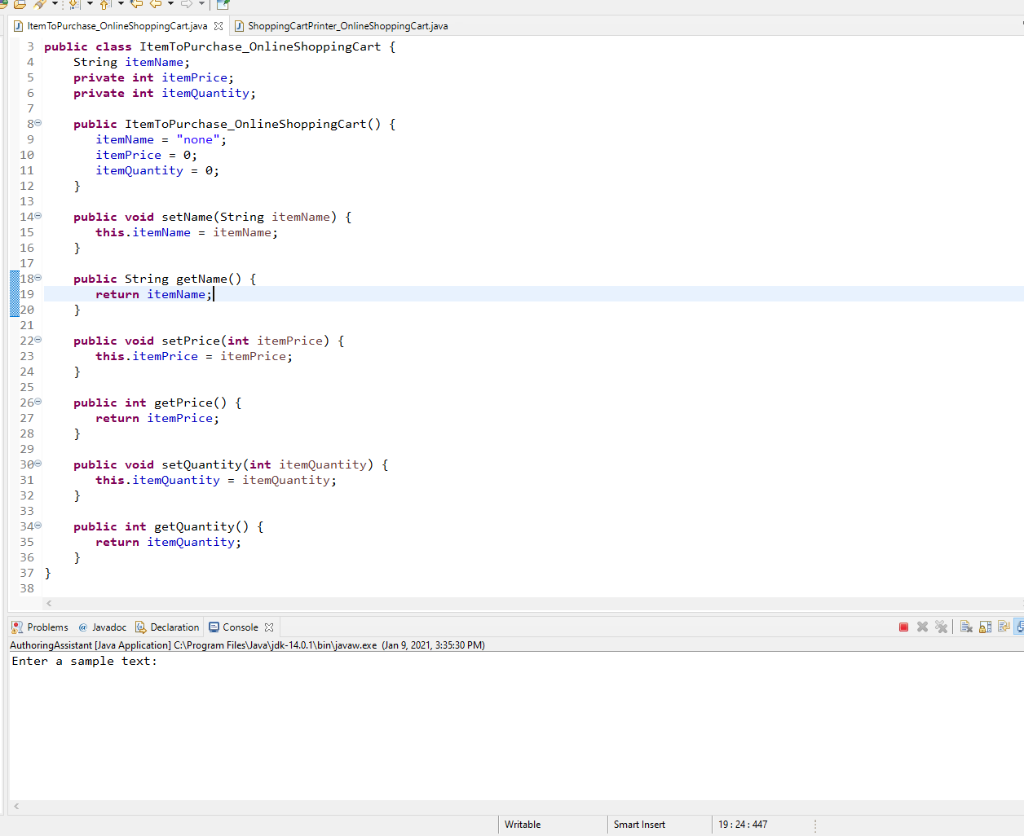Screen dimensions: 1024x836
Task: Collapse the getName method at line 18
Action: coord(38,278)
